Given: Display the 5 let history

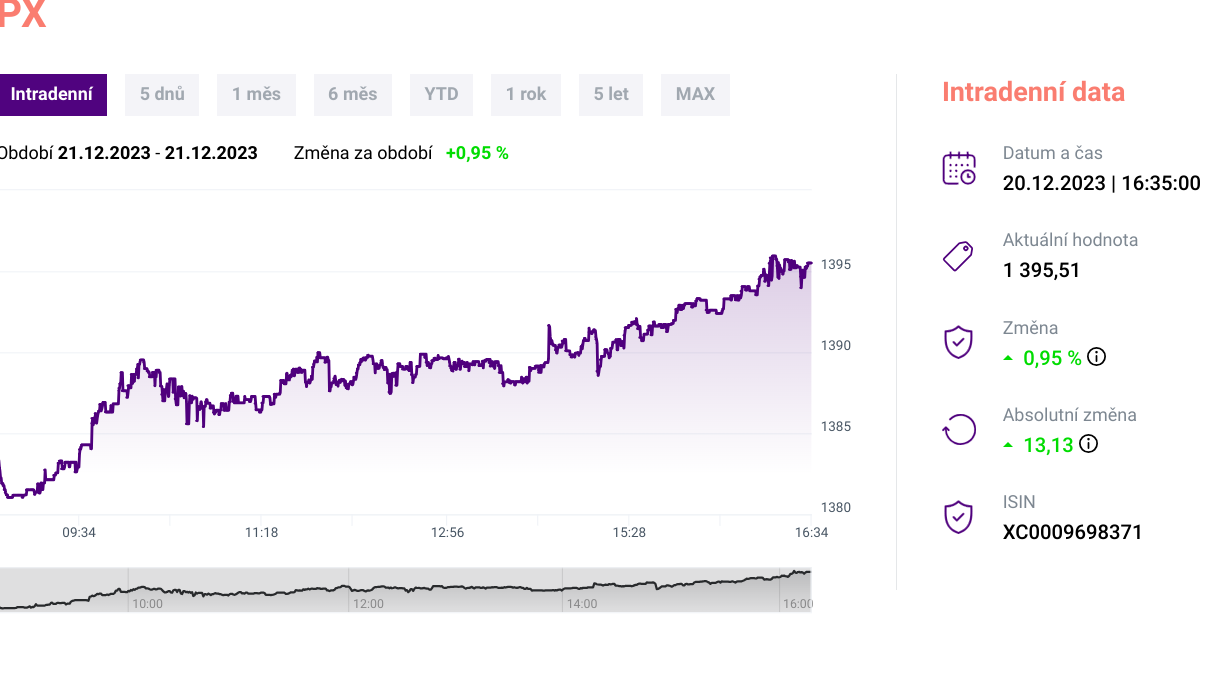Looking at the screenshot, I should [x=611, y=95].
